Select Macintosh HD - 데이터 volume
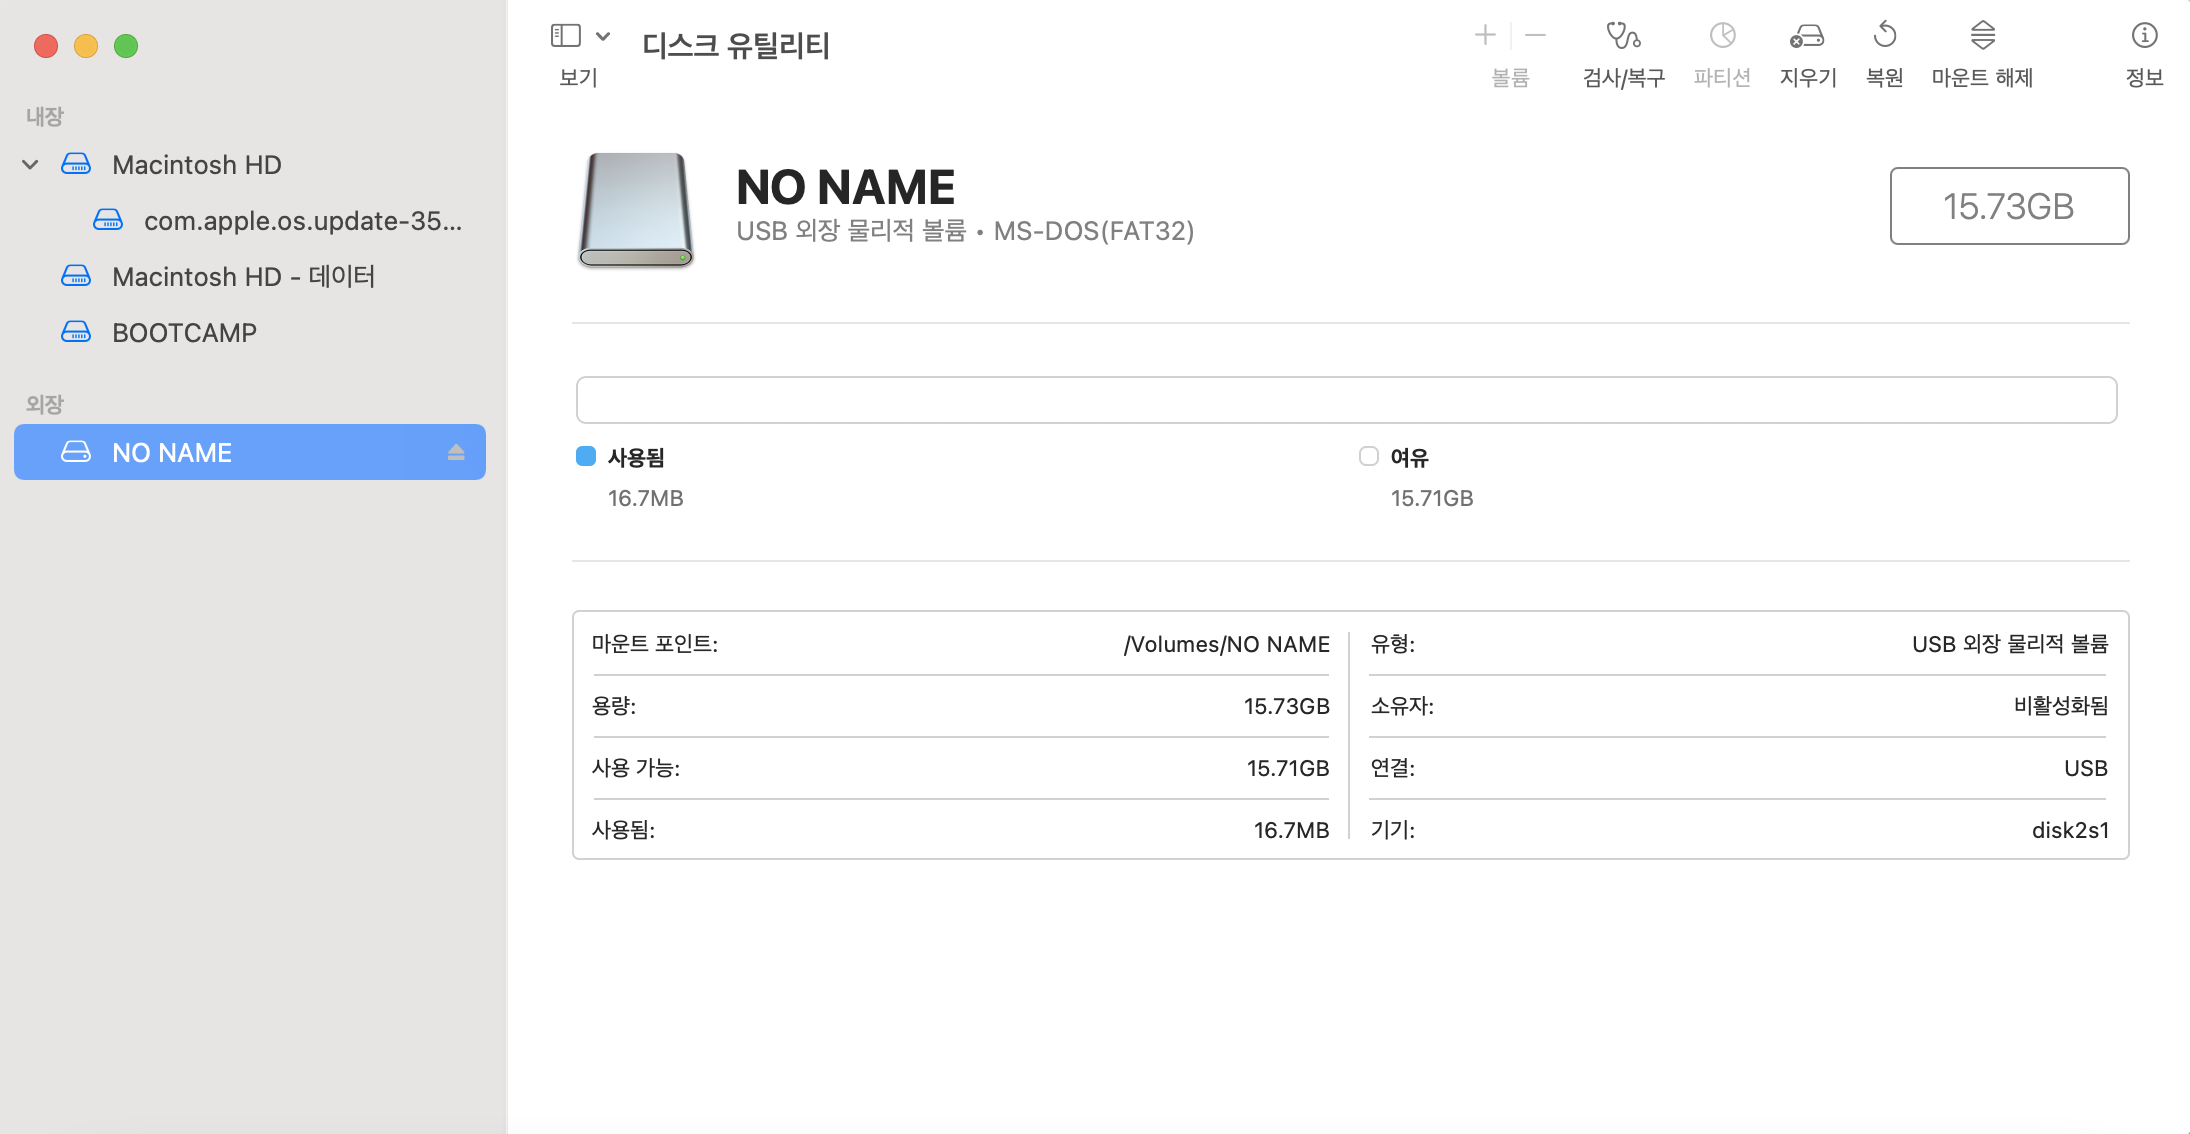 (x=243, y=276)
